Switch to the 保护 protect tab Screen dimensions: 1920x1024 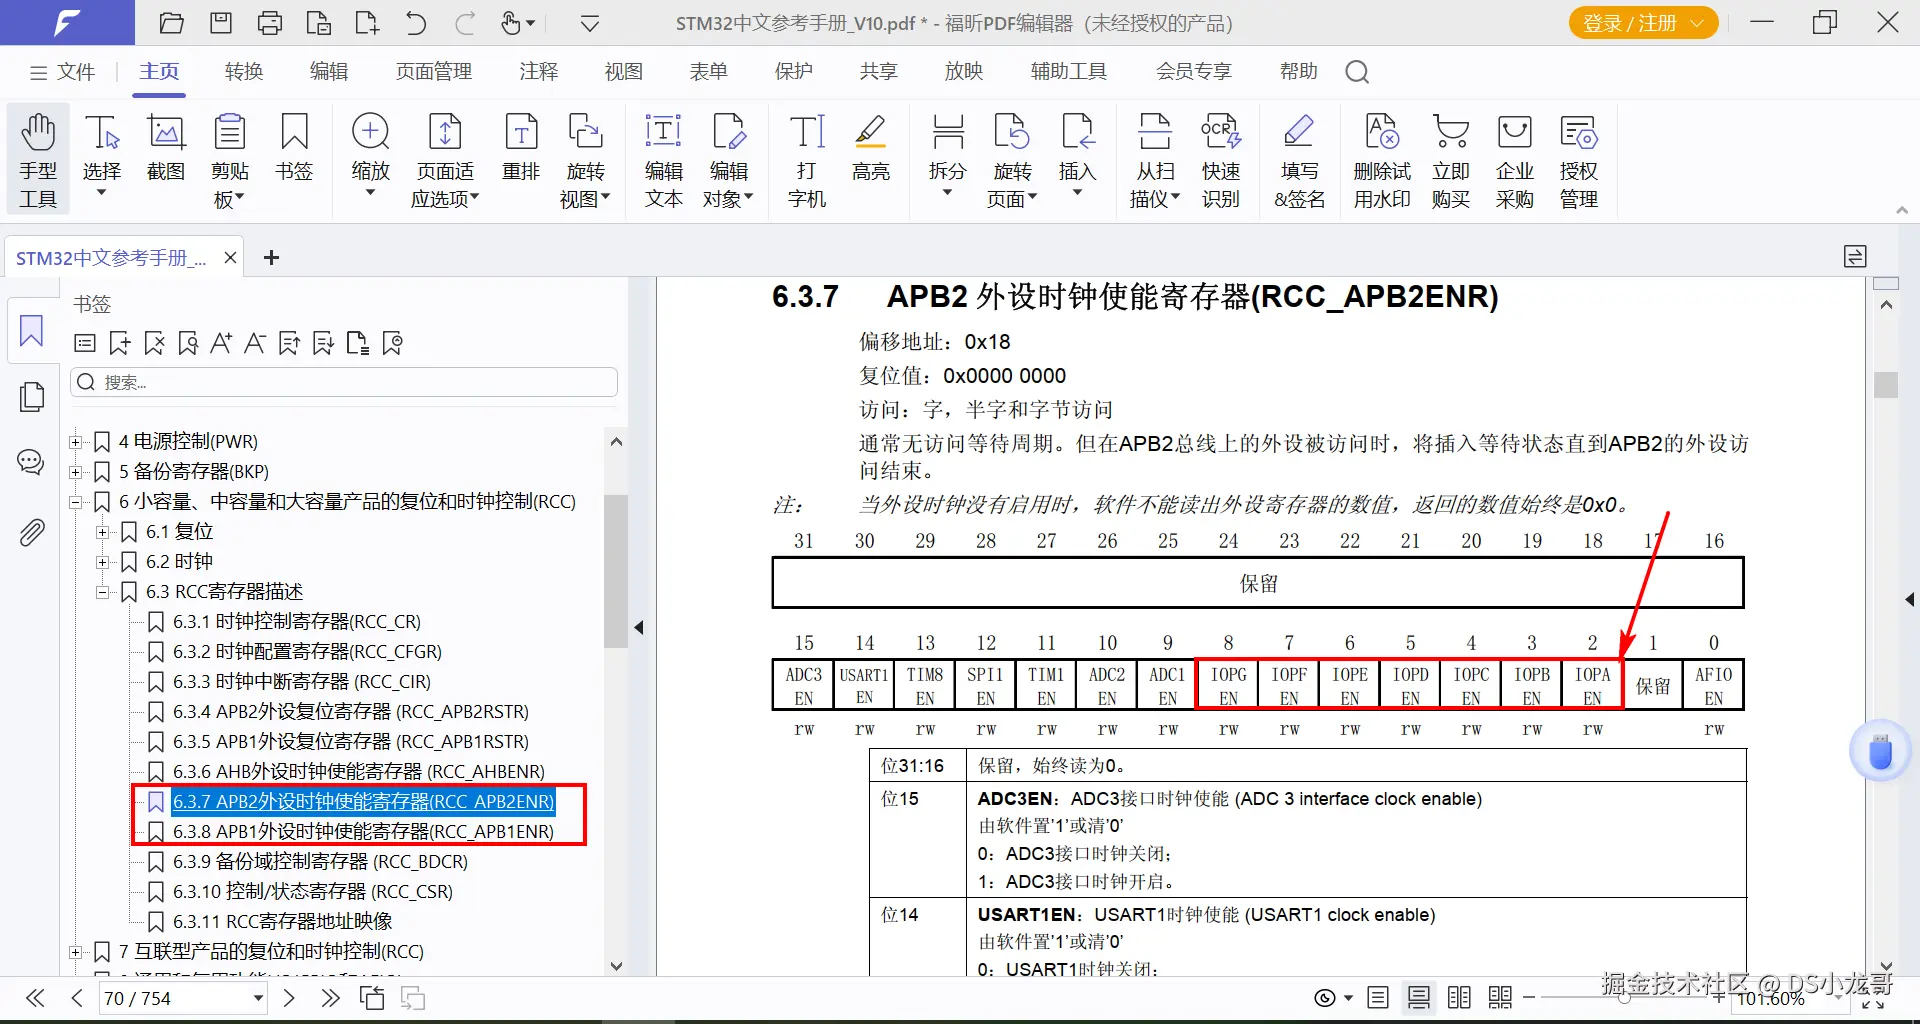tap(794, 72)
